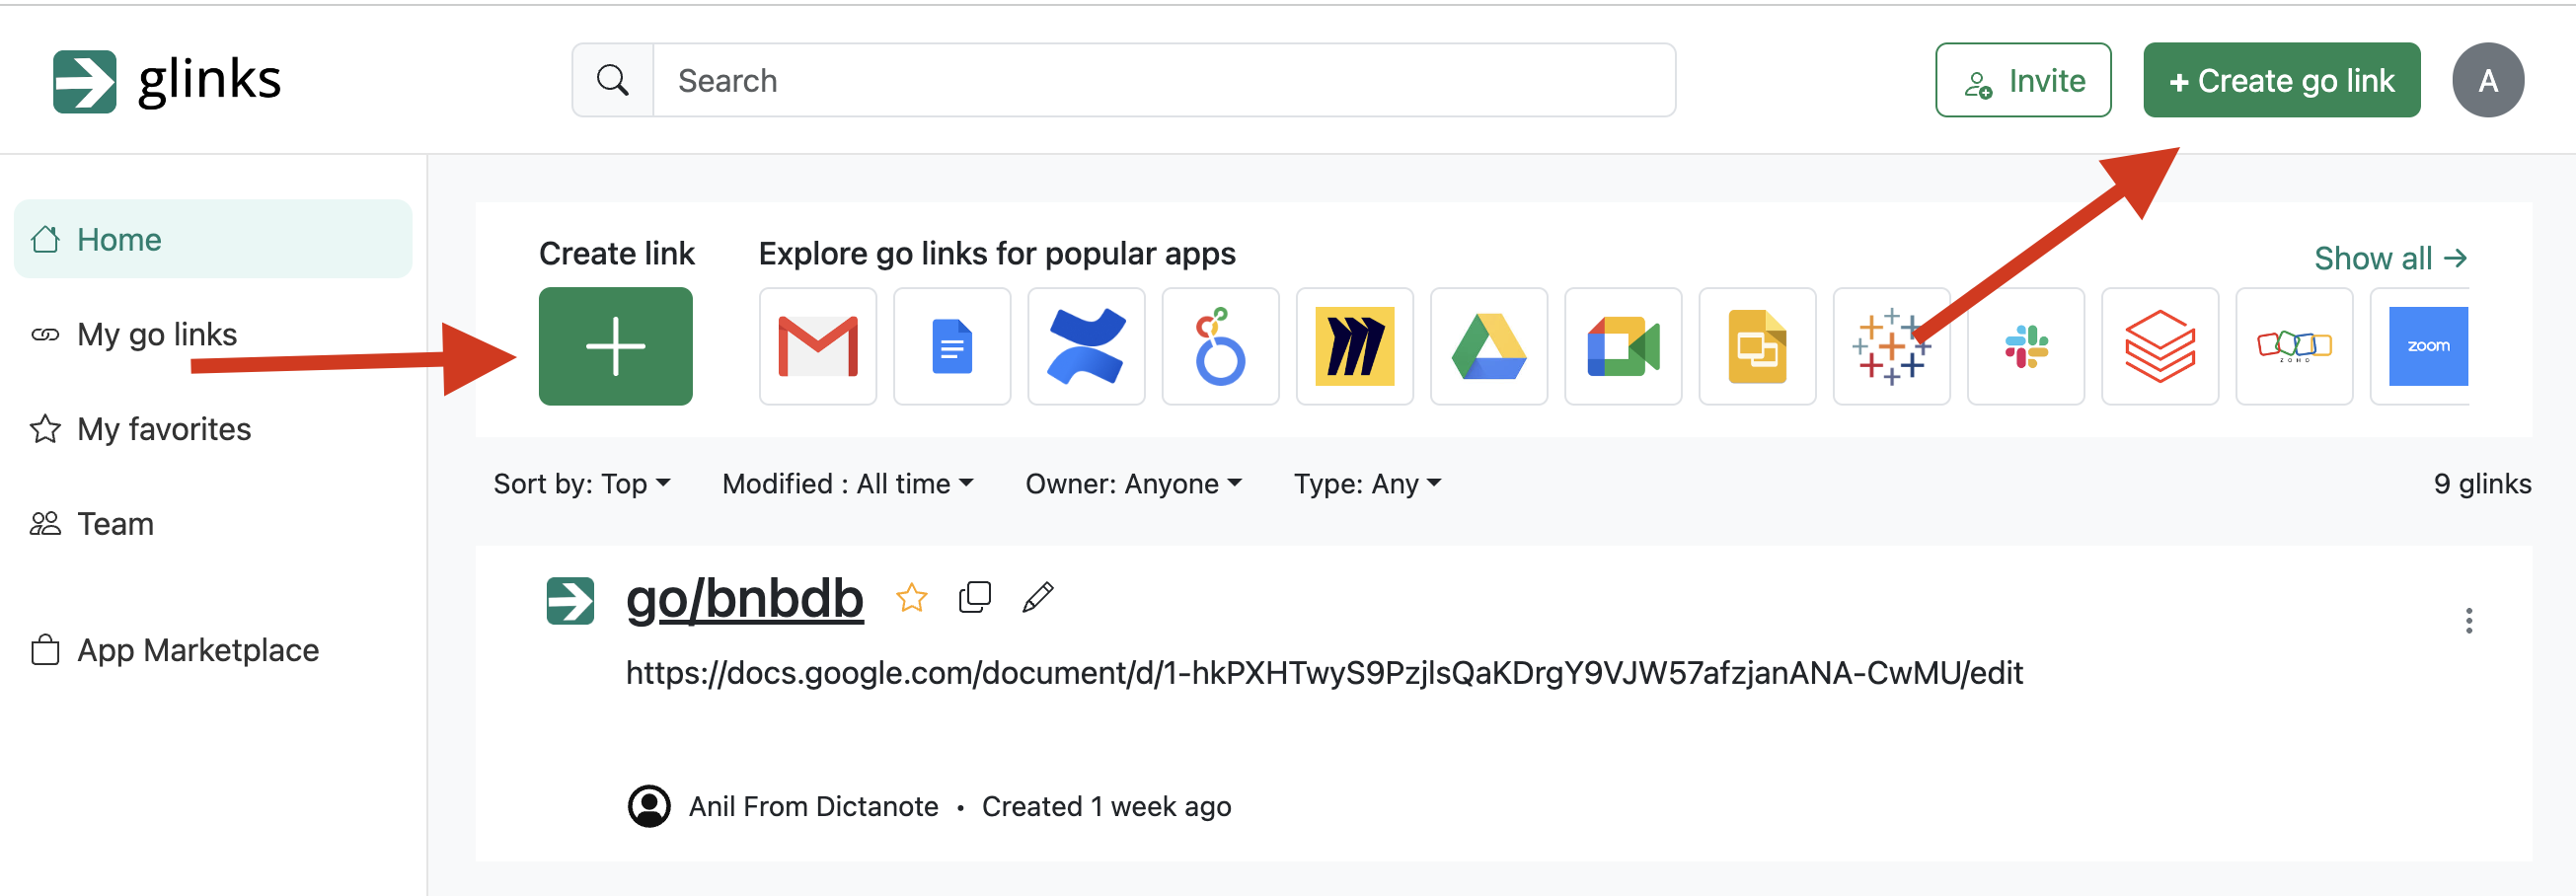Follow the Show all link
2576x896 pixels.
tap(2389, 258)
